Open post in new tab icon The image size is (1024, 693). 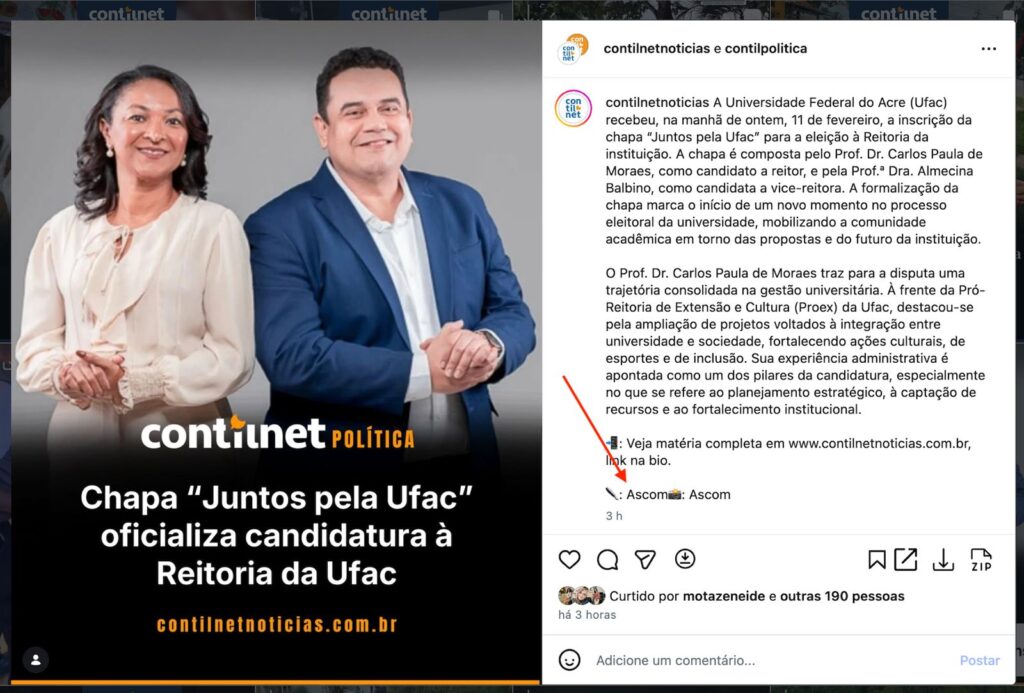coord(906,560)
